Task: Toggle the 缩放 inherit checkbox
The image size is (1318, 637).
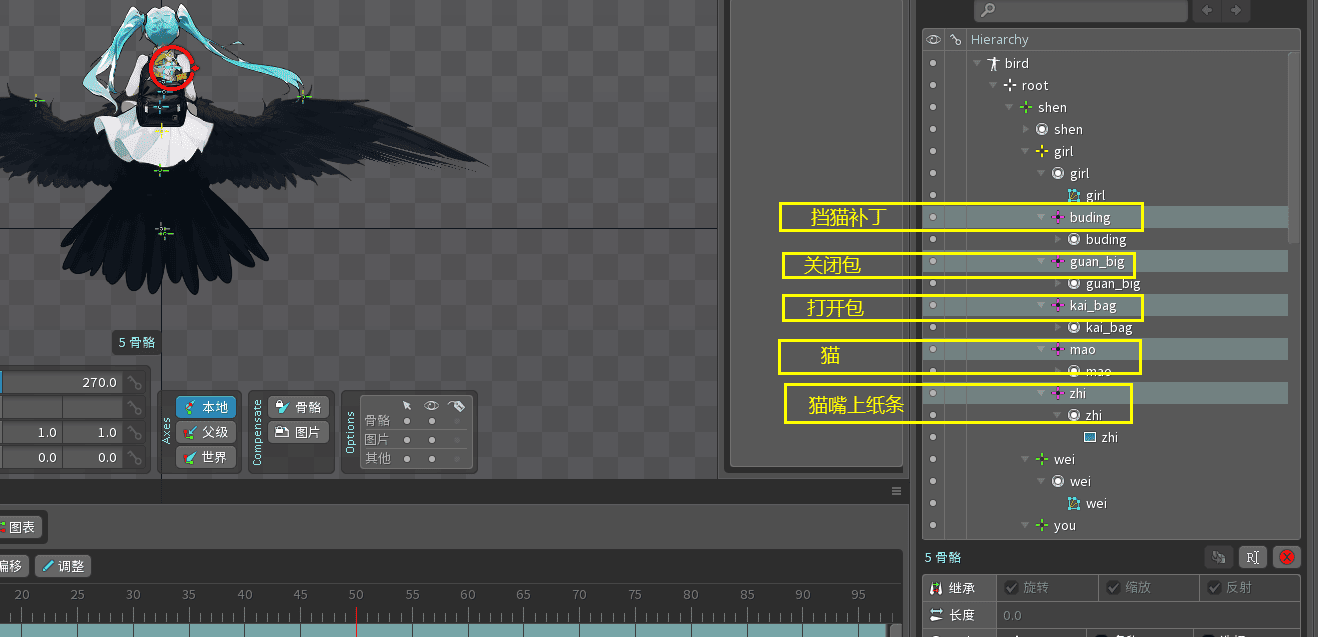Action: (x=1111, y=588)
